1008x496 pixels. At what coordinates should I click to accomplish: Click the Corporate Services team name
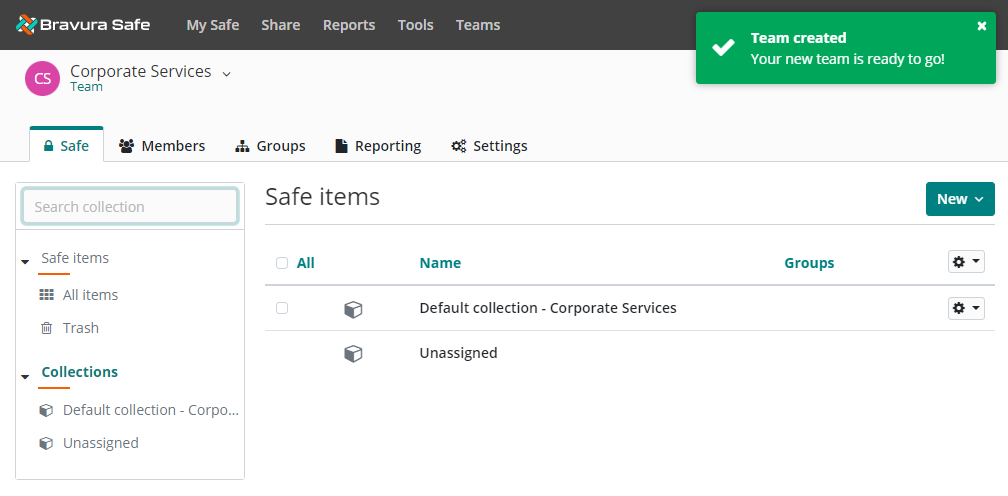(141, 71)
